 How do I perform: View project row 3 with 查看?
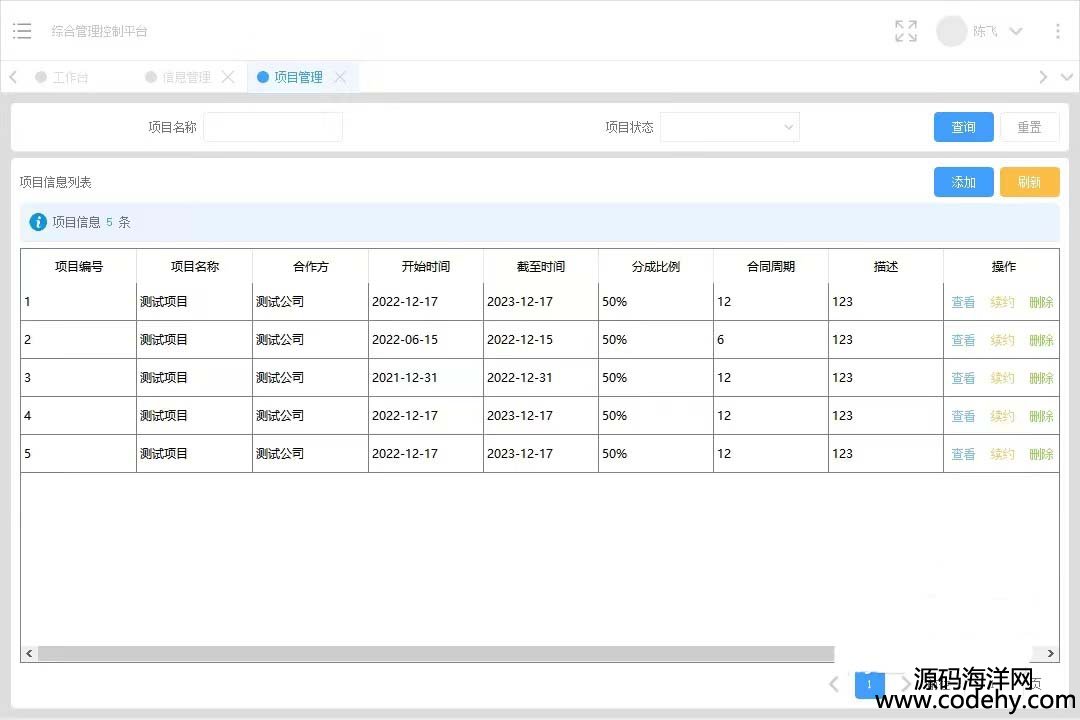(963, 378)
